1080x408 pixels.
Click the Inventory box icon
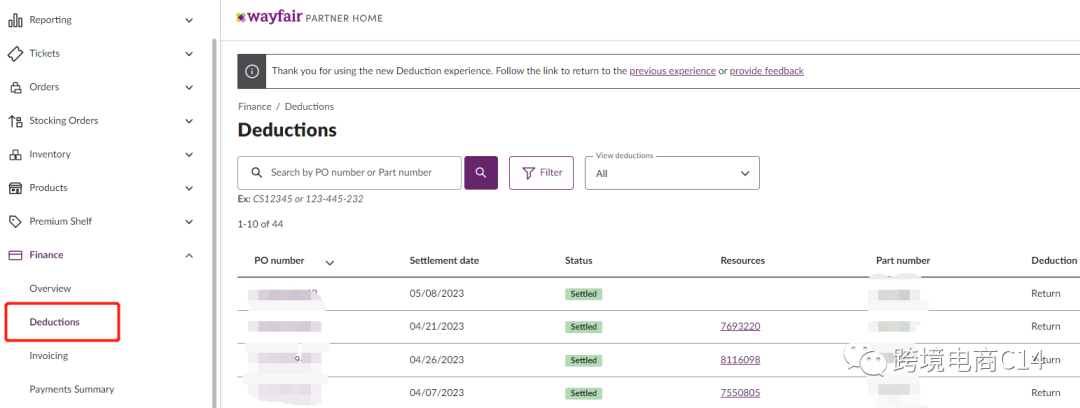[x=15, y=155]
